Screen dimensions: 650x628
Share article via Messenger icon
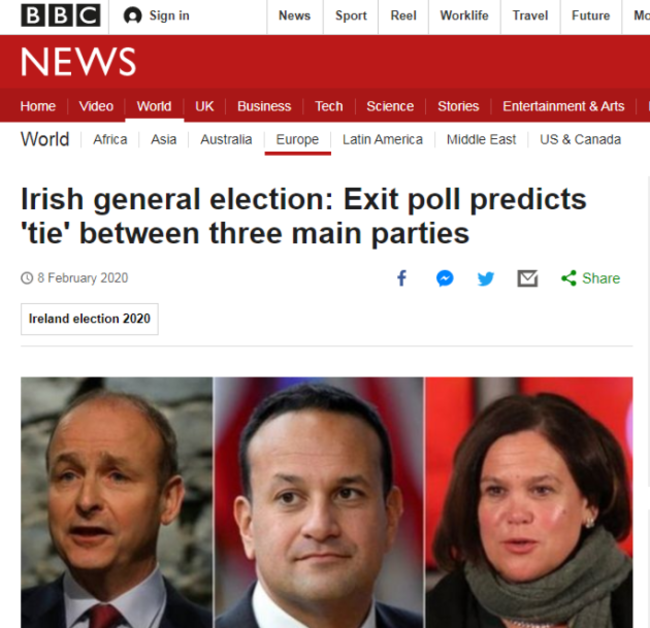pos(445,278)
